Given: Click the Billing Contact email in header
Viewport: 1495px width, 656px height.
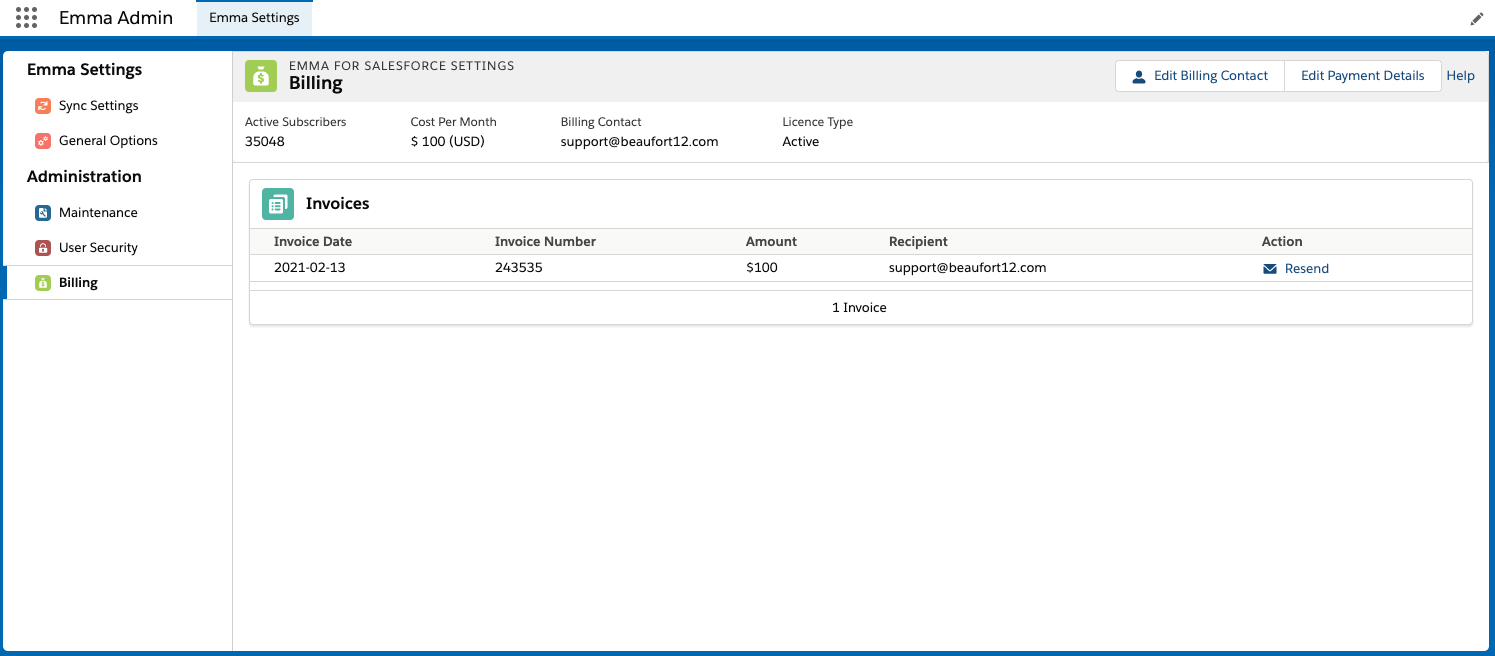Looking at the screenshot, I should pyautogui.click(x=640, y=142).
